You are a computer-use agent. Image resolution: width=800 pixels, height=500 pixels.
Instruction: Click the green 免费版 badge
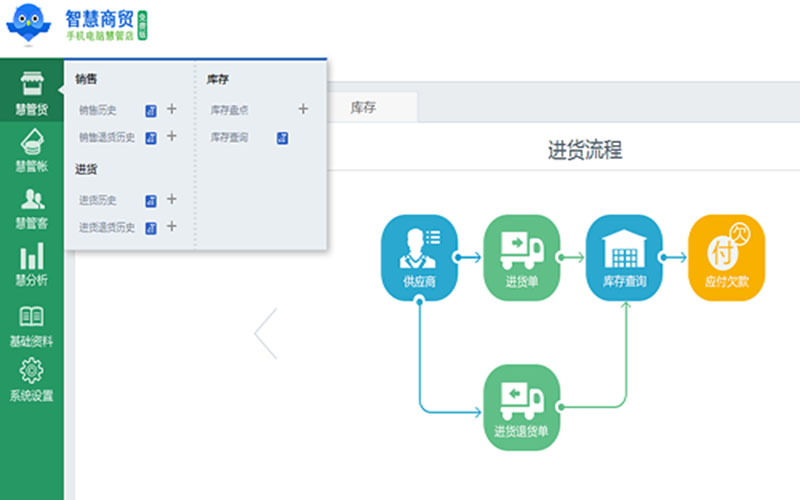(x=142, y=26)
